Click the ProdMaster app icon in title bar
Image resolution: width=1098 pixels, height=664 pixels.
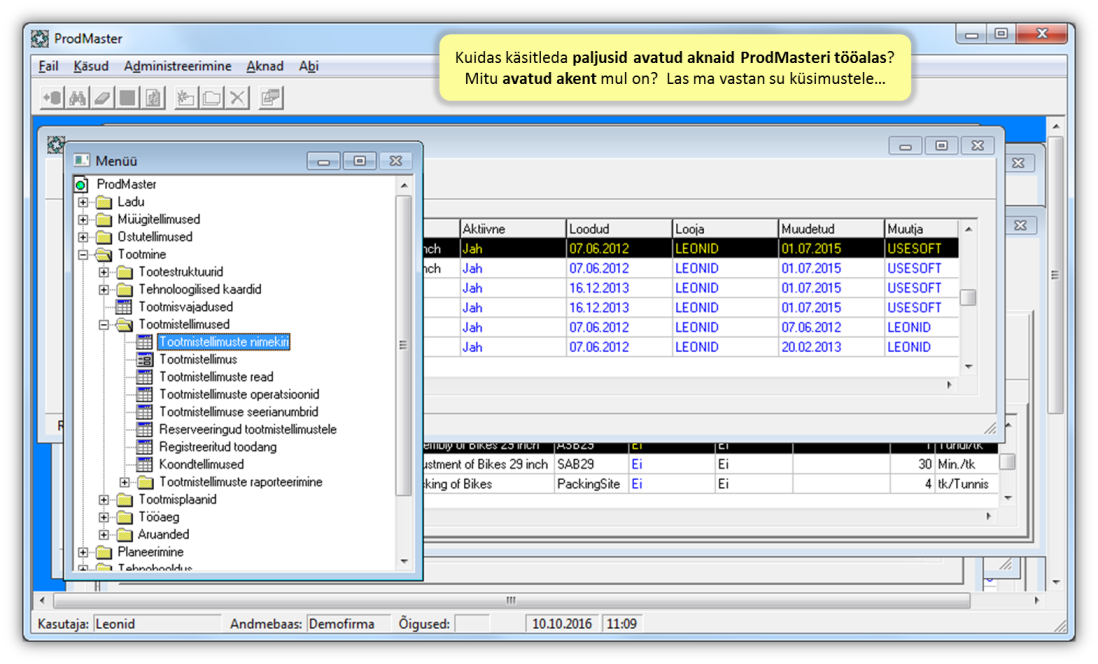[x=41, y=39]
